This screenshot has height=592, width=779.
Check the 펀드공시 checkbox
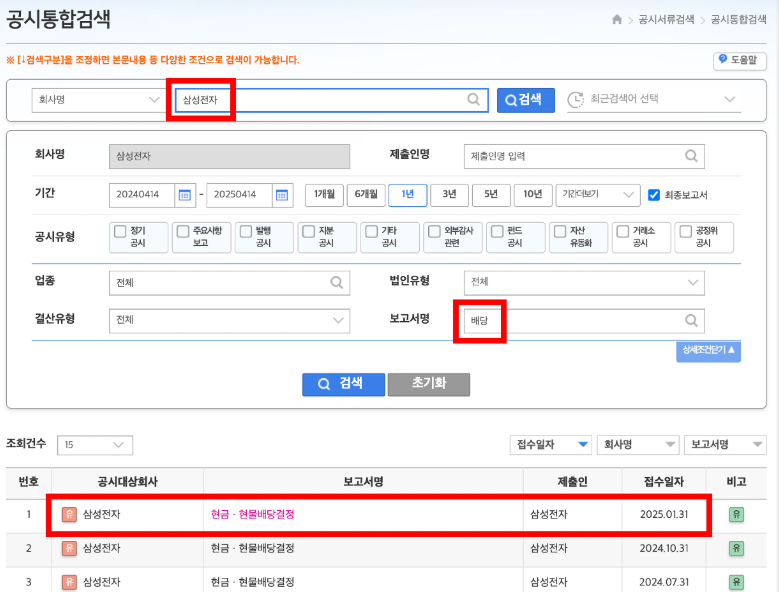point(497,231)
